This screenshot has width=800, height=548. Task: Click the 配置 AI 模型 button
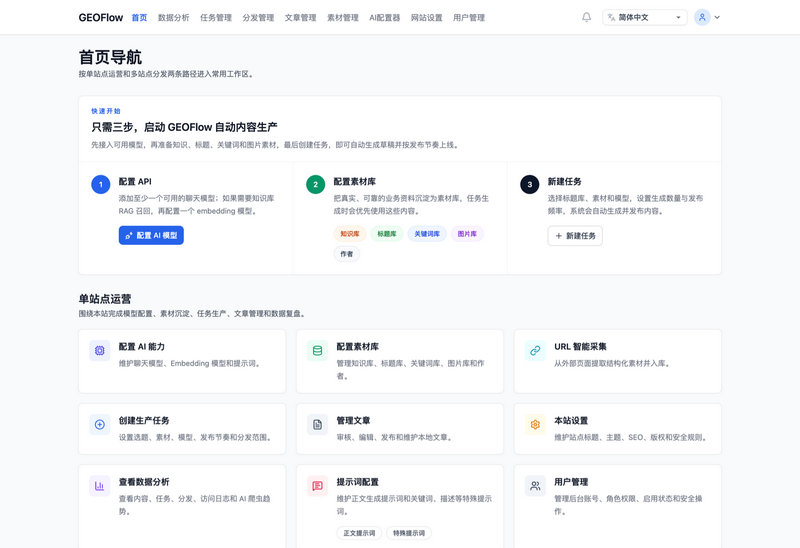151,235
